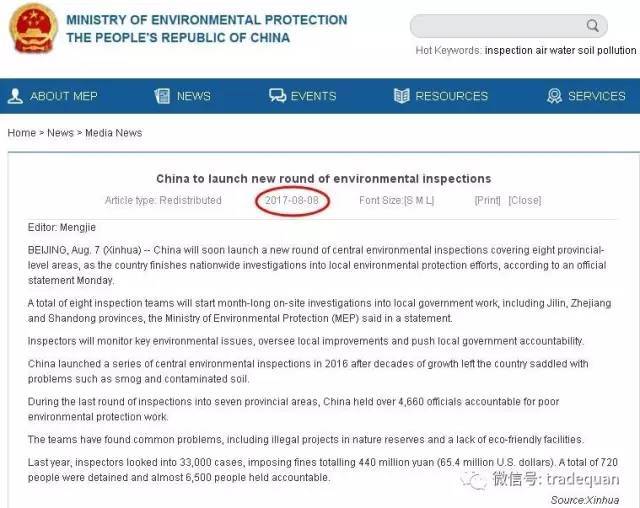Click the Services badge icon
The height and width of the screenshot is (508, 640).
[x=554, y=96]
